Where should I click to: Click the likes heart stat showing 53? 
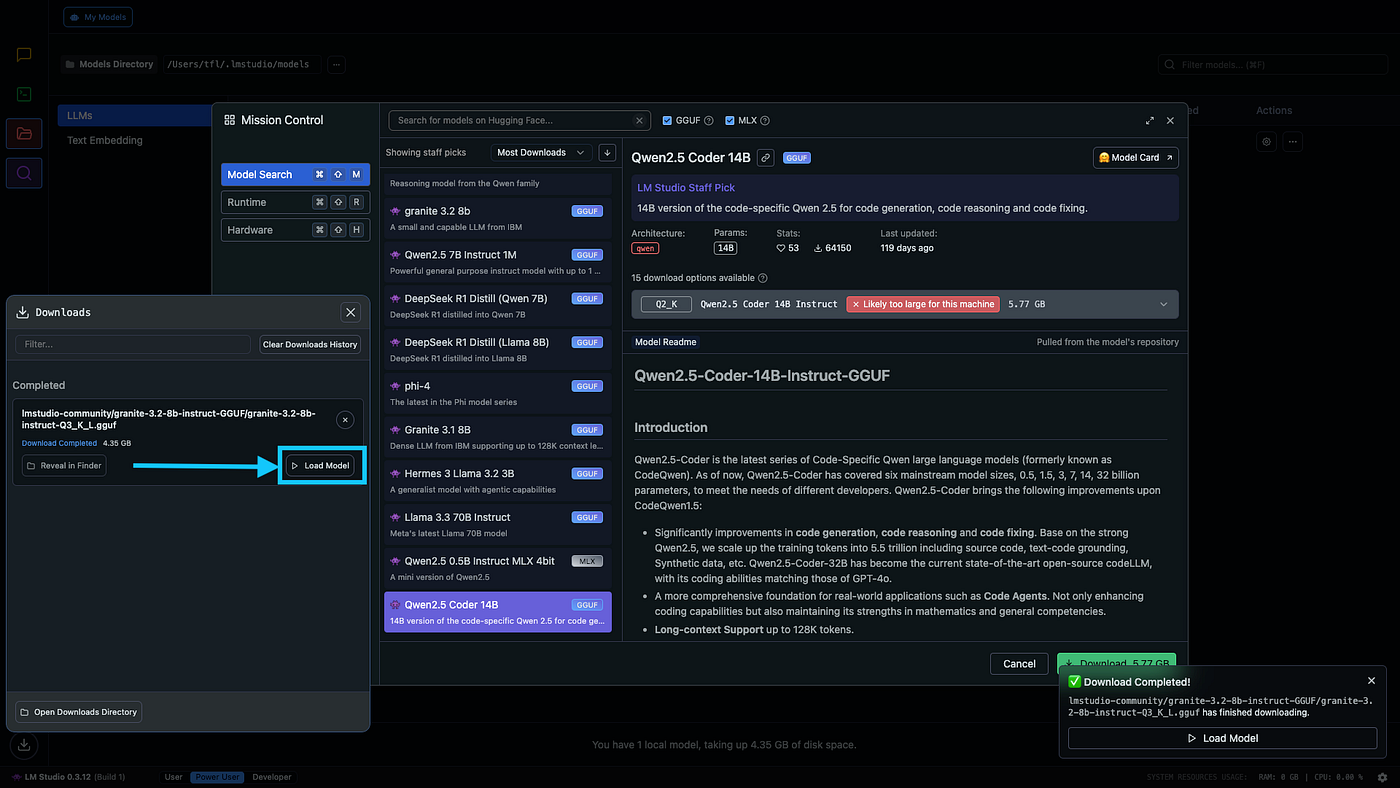tap(788, 248)
